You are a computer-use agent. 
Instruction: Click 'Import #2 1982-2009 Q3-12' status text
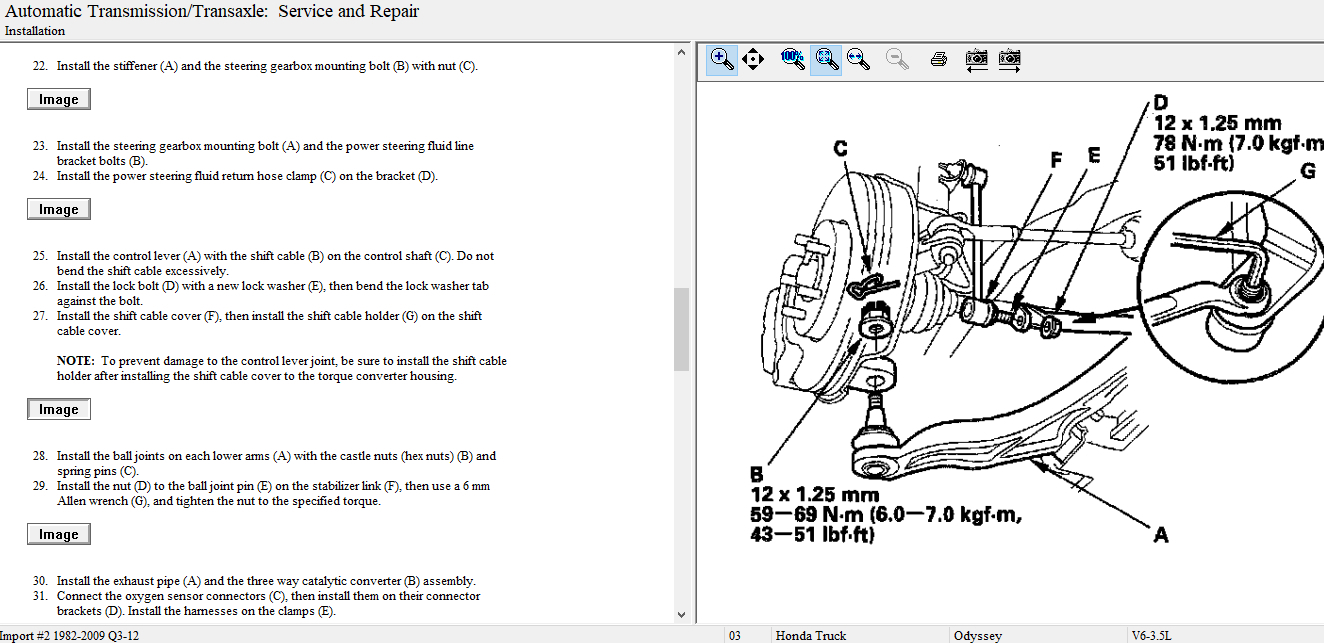(x=69, y=635)
